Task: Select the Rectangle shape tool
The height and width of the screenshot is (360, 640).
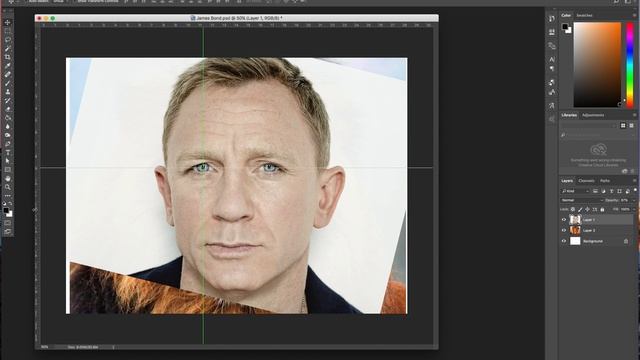Action: point(8,170)
